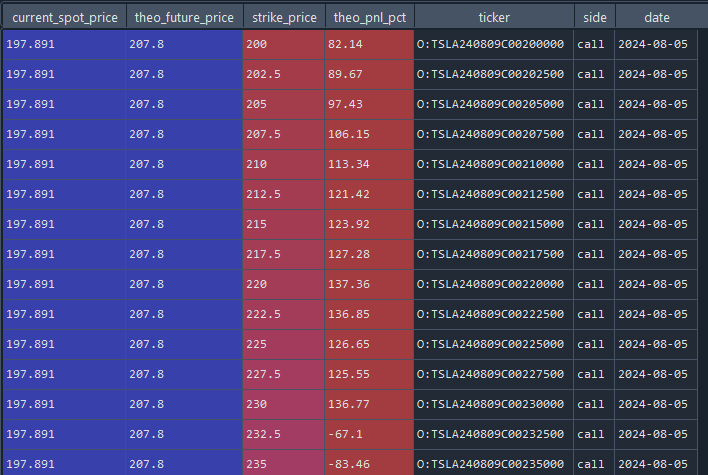Select strike price cell 220
Image resolution: width=708 pixels, height=475 pixels.
284,284
